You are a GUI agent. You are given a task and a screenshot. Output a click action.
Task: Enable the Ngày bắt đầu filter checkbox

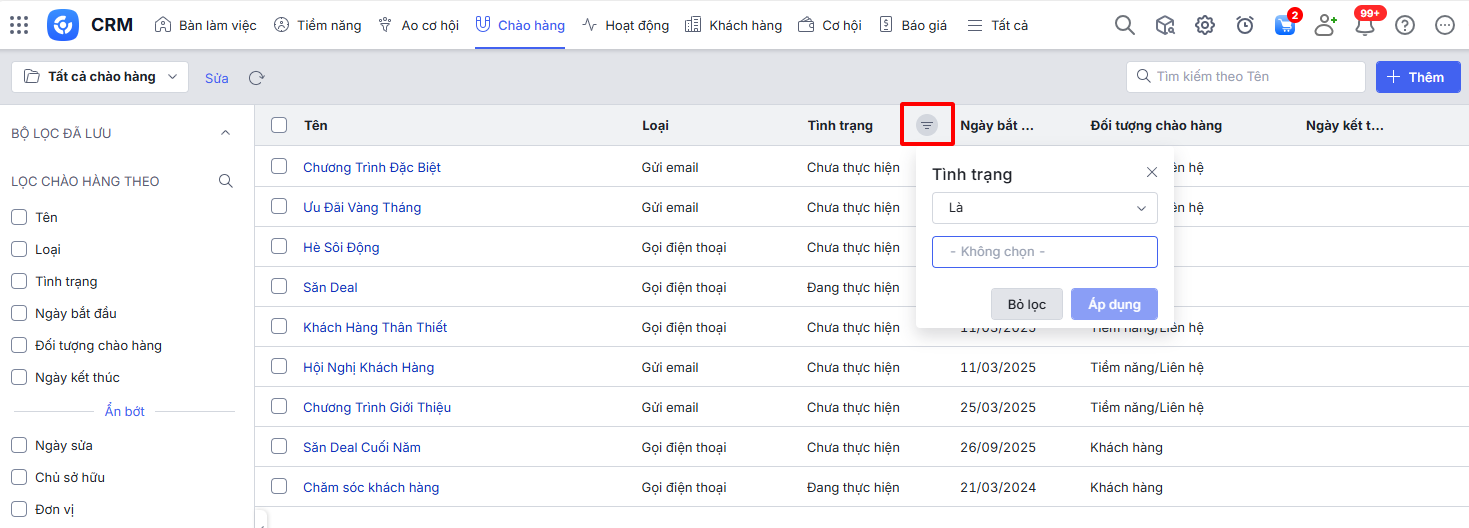pos(19,313)
